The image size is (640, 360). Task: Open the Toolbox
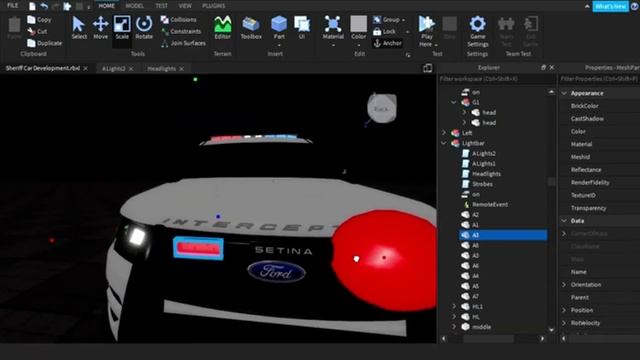click(251, 28)
